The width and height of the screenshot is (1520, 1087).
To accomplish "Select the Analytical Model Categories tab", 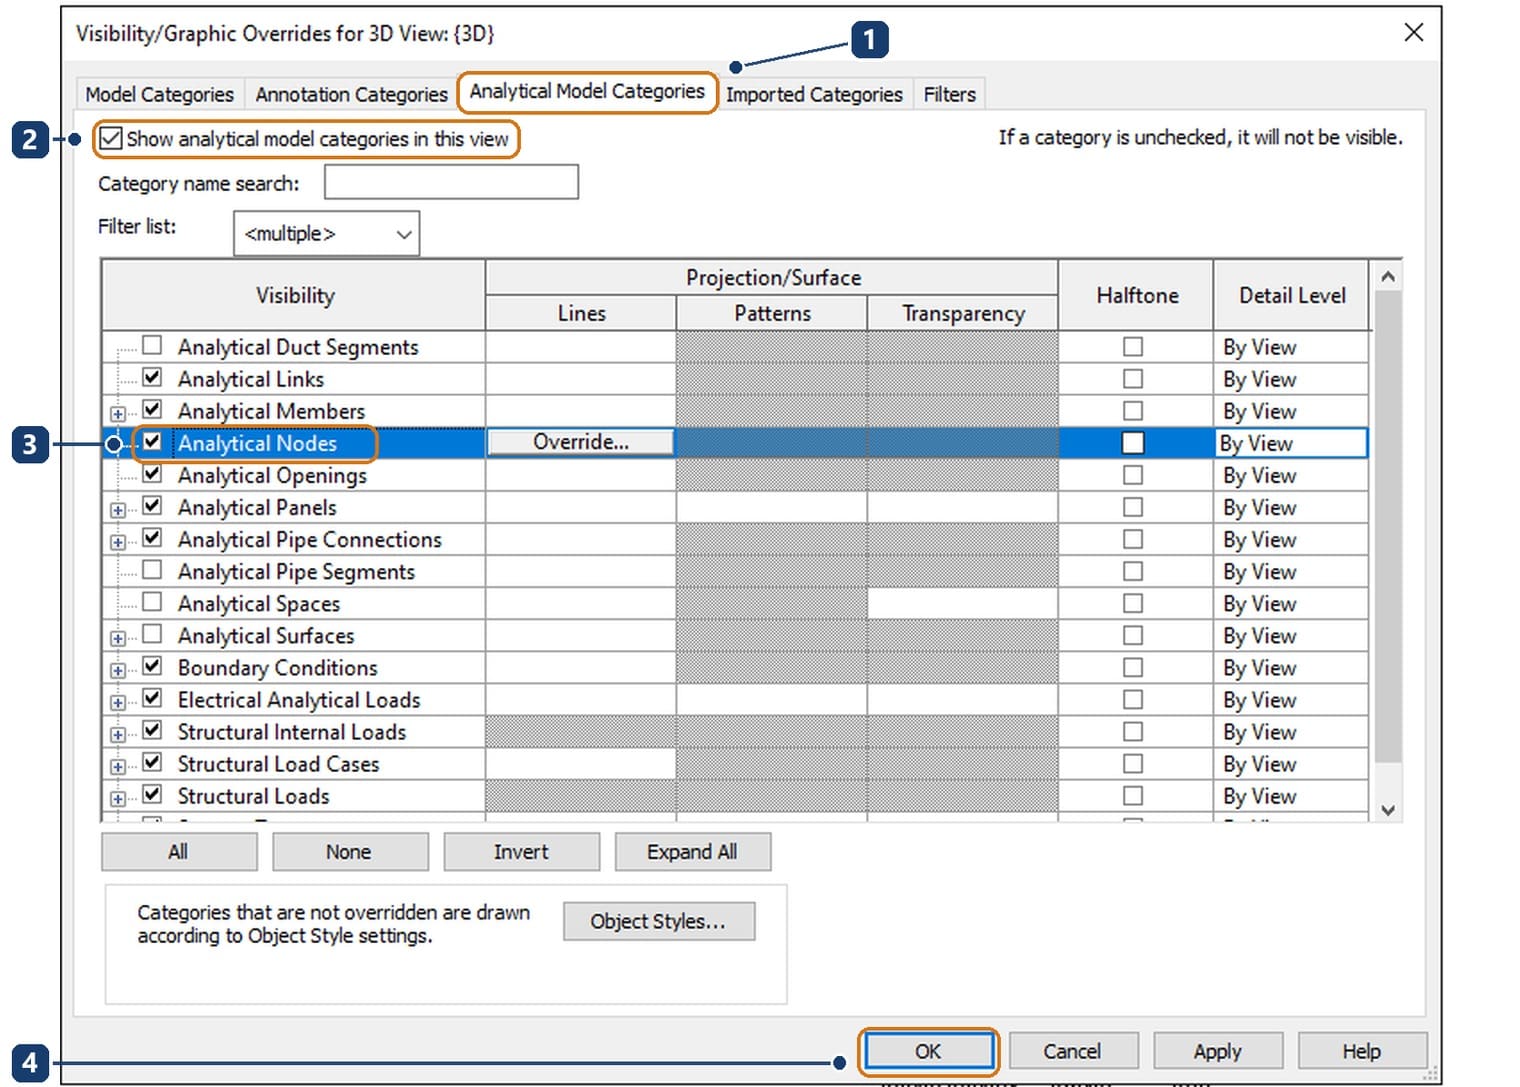I will (x=587, y=92).
